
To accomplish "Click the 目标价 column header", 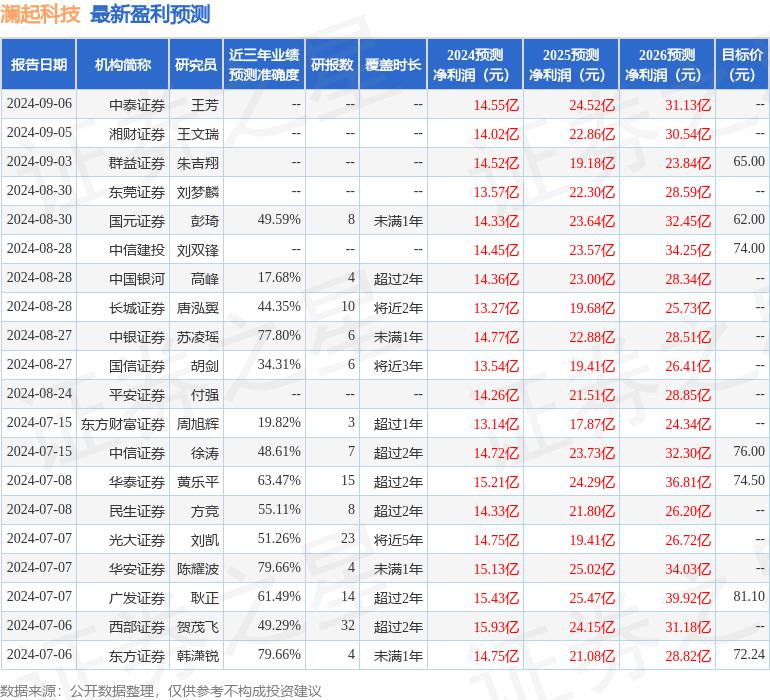I will [x=742, y=64].
